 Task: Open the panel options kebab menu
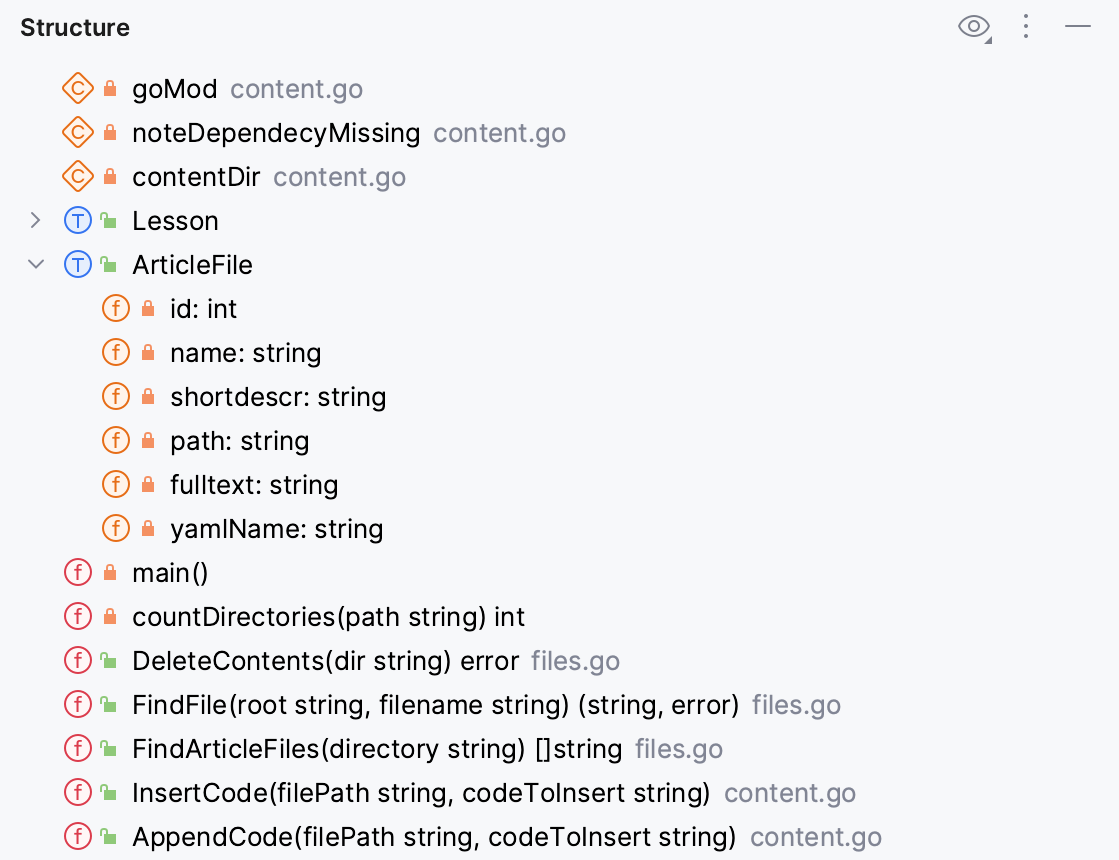click(1026, 27)
